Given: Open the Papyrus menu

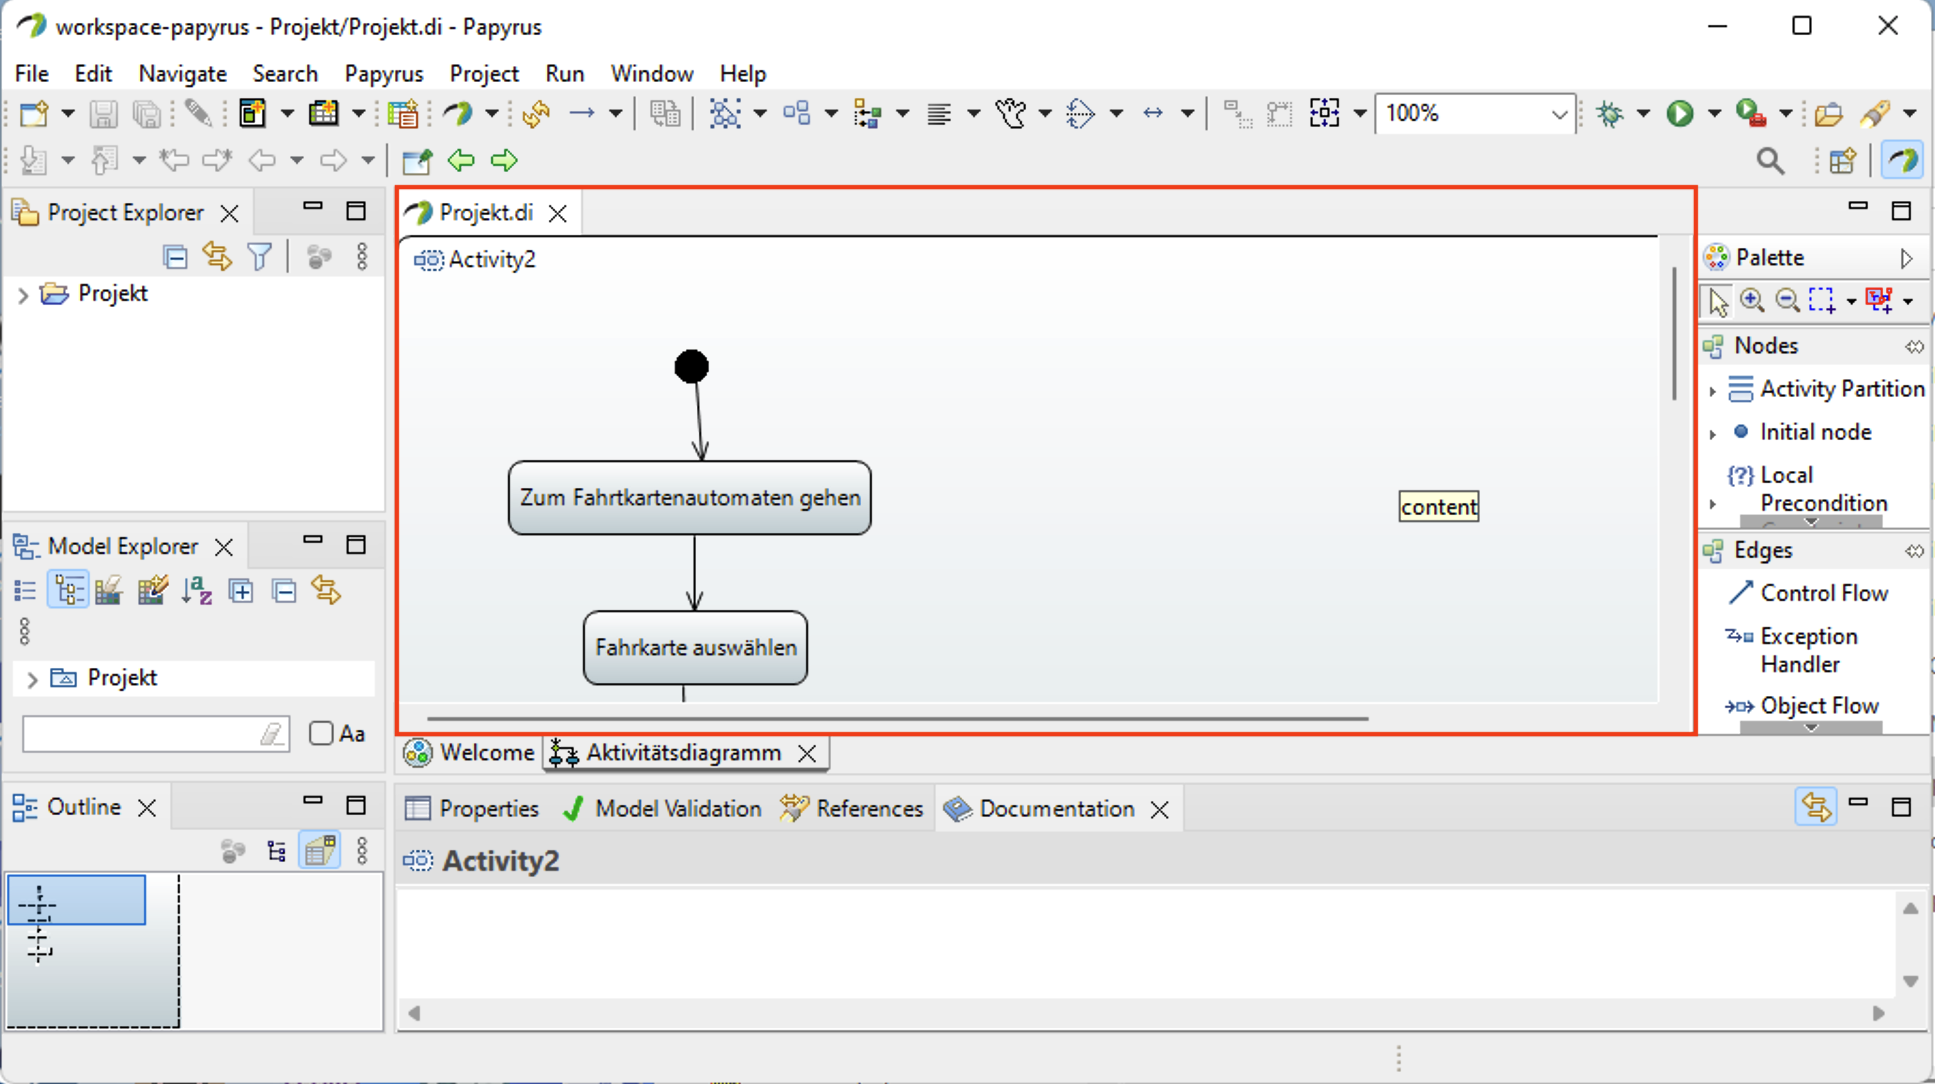Looking at the screenshot, I should click(x=381, y=73).
